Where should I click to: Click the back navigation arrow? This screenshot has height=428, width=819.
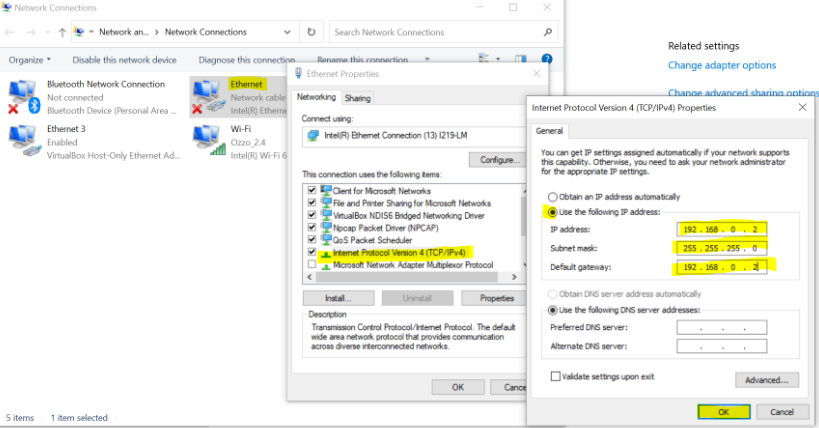9,32
